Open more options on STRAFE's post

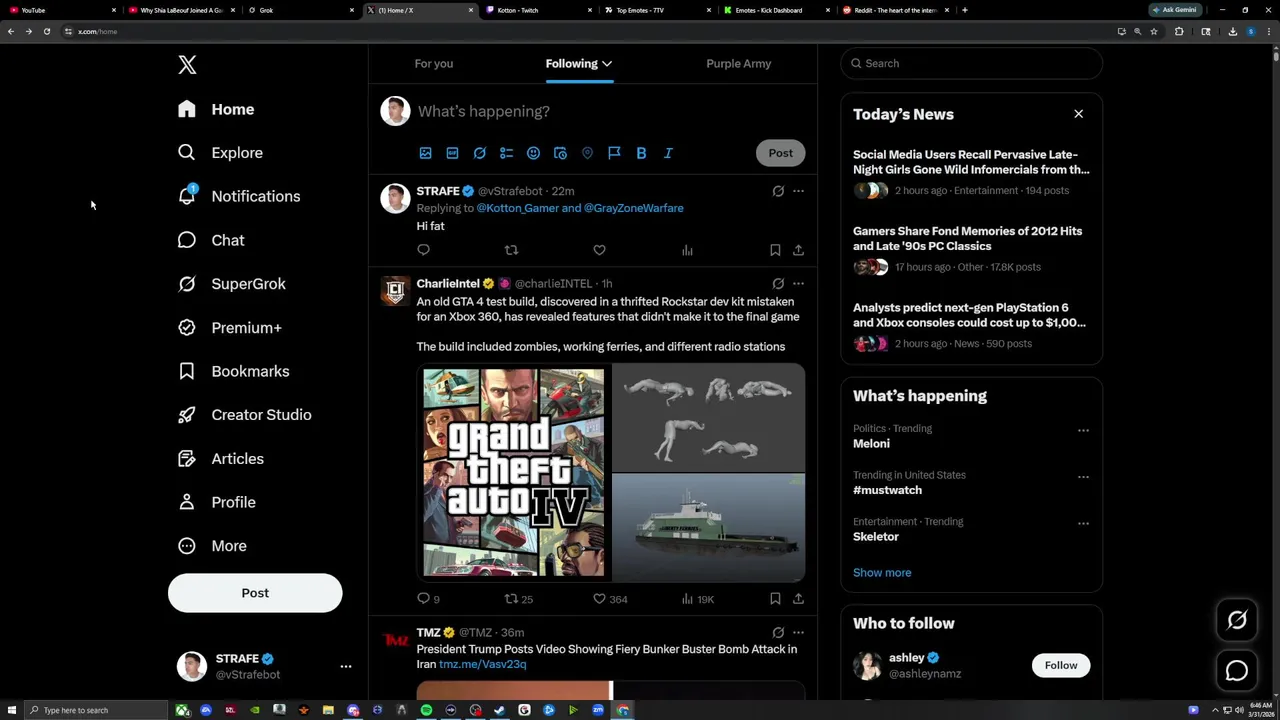(x=798, y=191)
